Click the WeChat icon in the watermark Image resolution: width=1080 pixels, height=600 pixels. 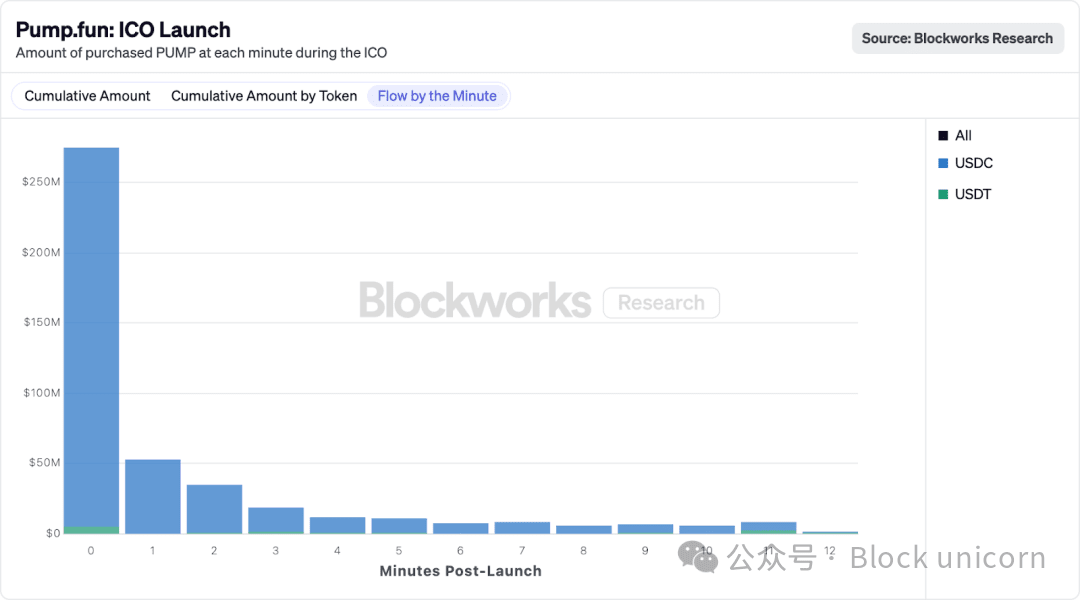(x=698, y=556)
